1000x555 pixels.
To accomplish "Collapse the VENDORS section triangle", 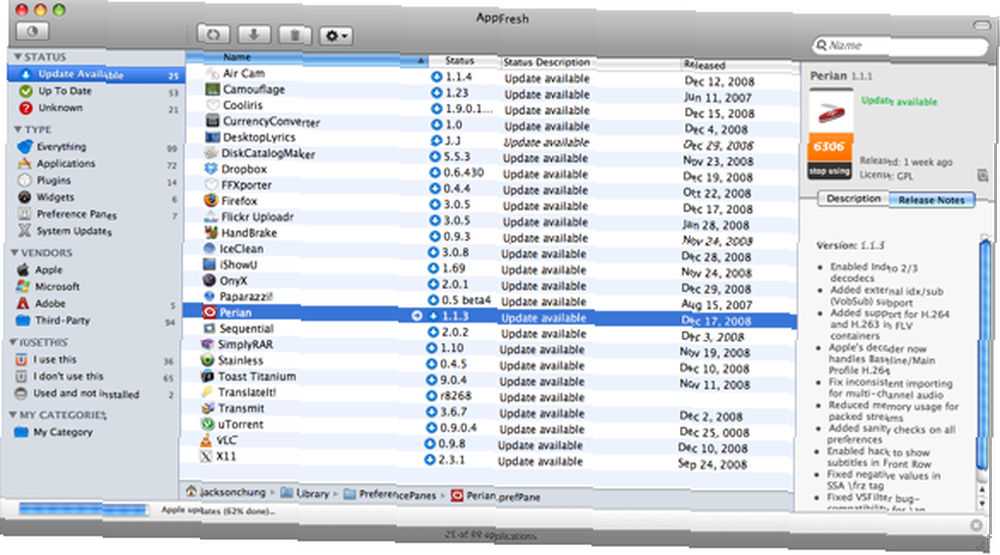I will (15, 253).
